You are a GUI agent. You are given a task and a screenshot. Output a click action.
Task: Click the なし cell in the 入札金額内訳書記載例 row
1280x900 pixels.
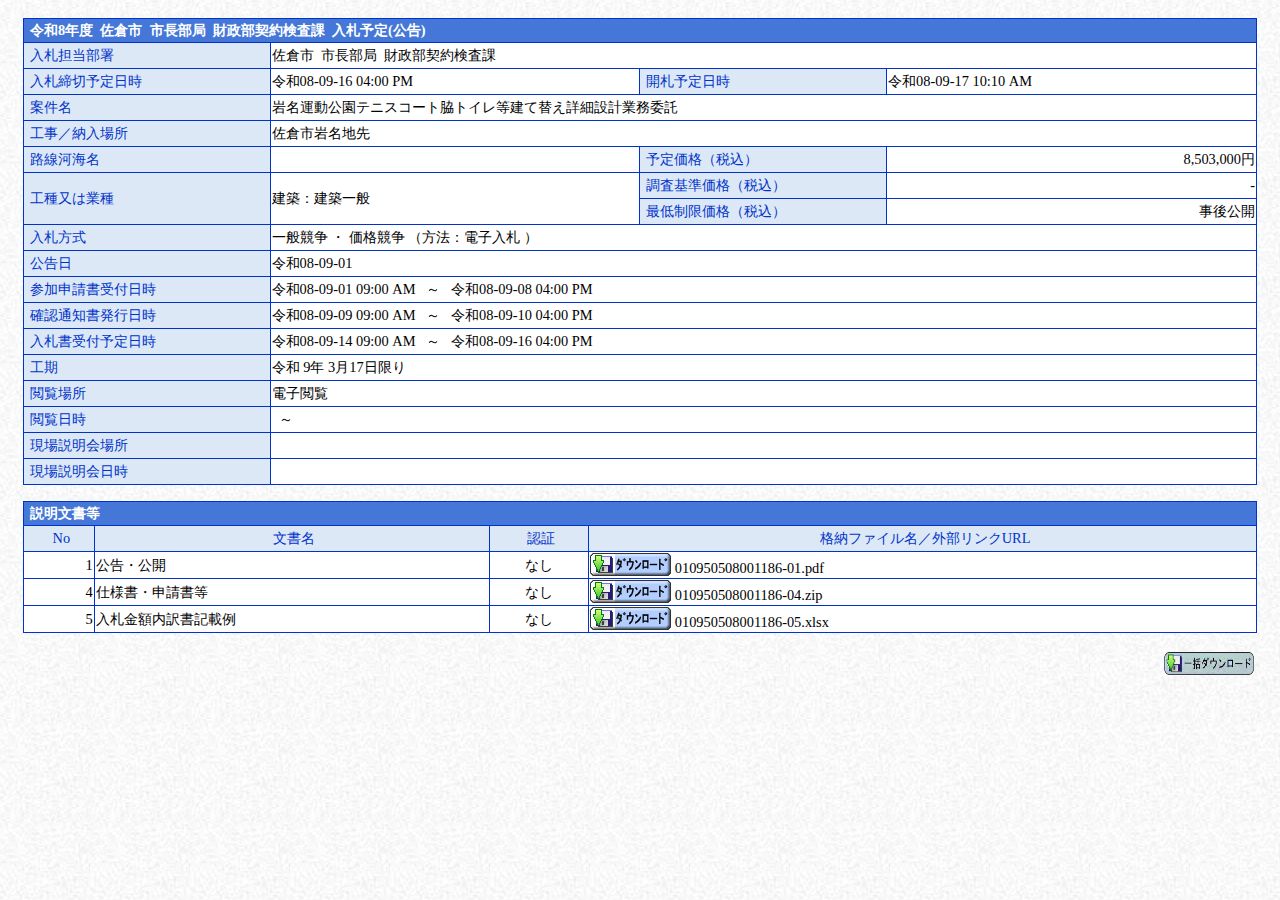pos(538,619)
